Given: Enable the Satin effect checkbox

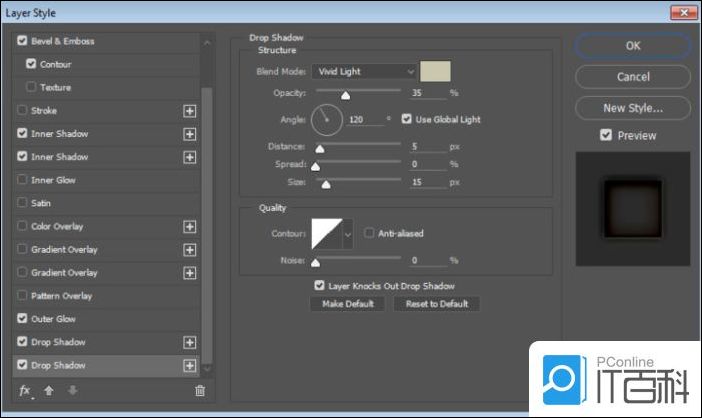Looking at the screenshot, I should (22, 202).
